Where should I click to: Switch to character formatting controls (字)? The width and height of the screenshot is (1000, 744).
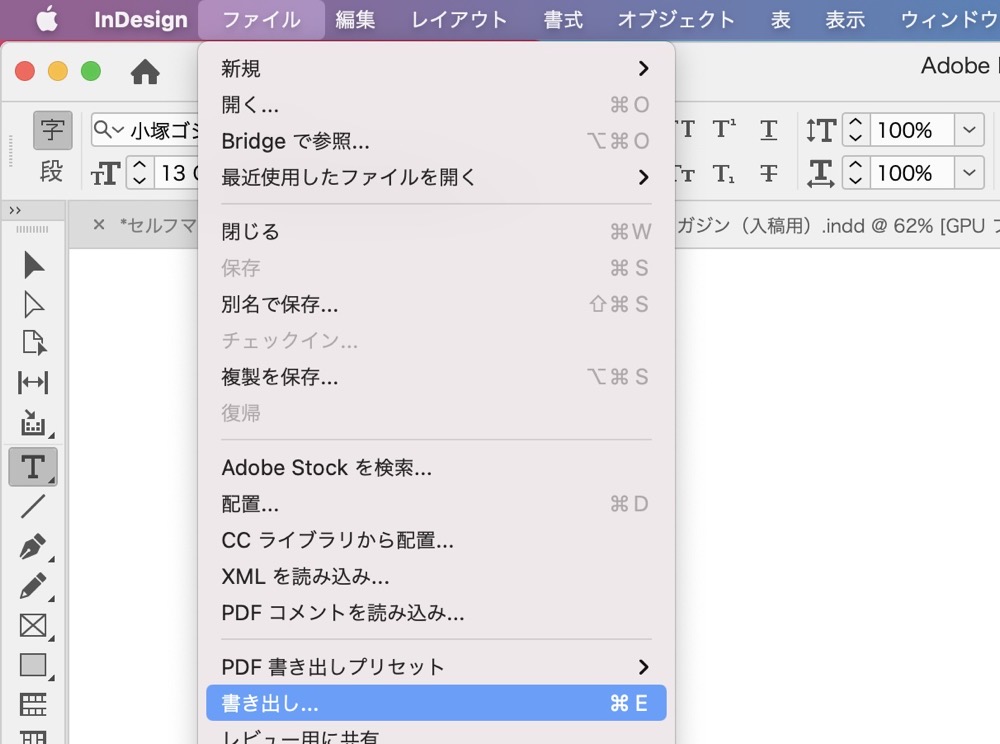point(52,131)
